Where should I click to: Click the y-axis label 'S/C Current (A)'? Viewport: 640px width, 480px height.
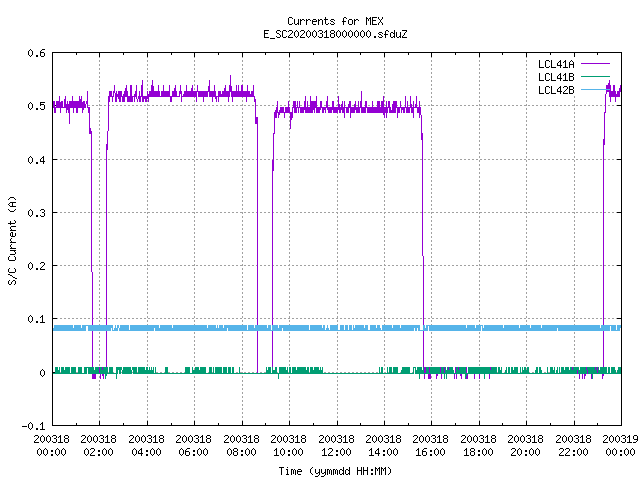[13, 241]
